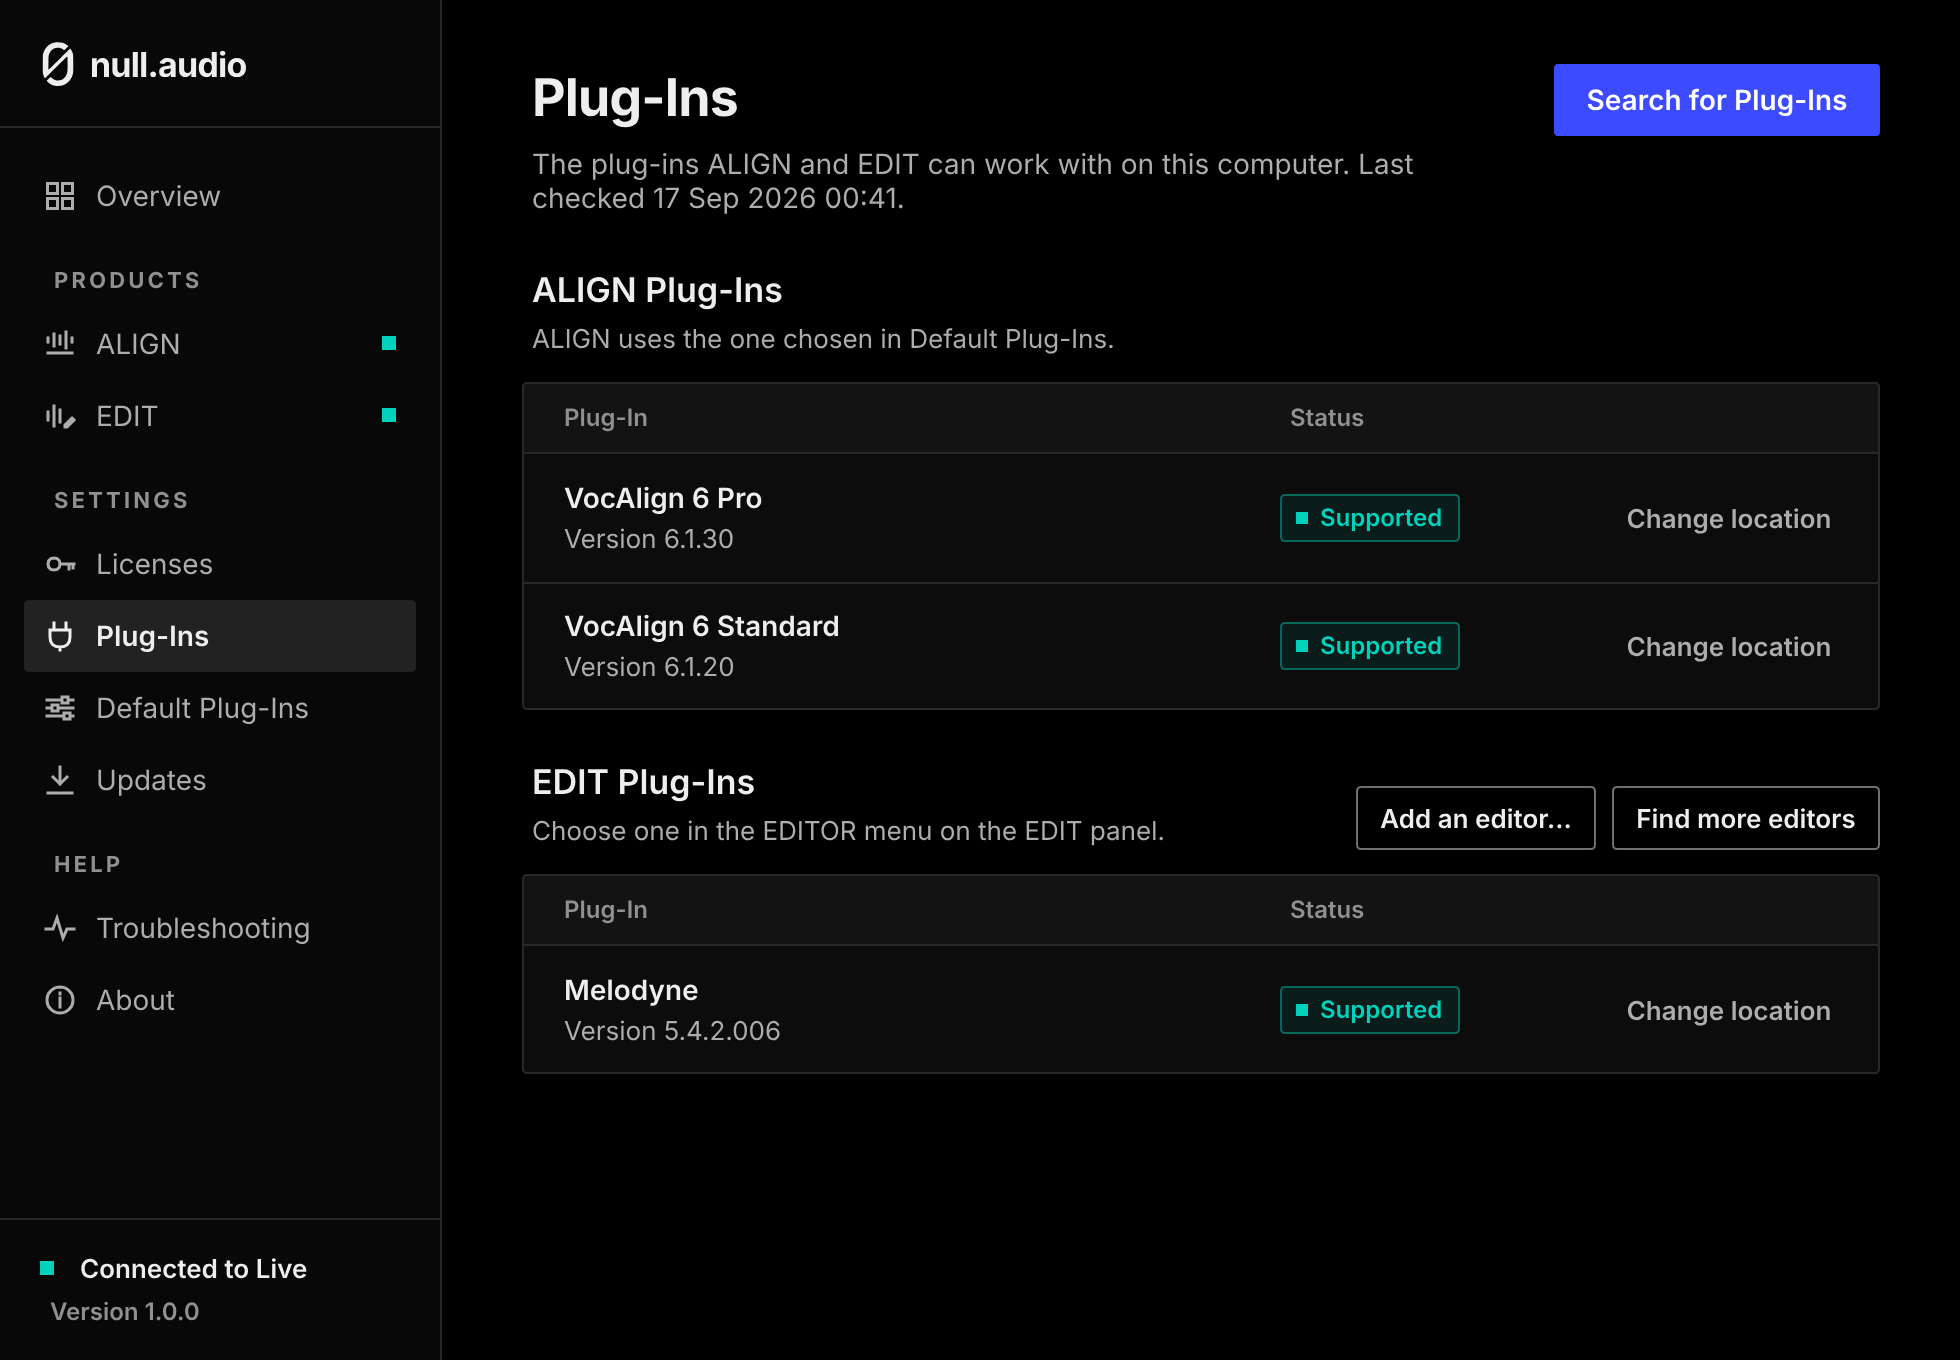Go to Licenses settings
Image resolution: width=1960 pixels, height=1360 pixels.
click(220, 564)
